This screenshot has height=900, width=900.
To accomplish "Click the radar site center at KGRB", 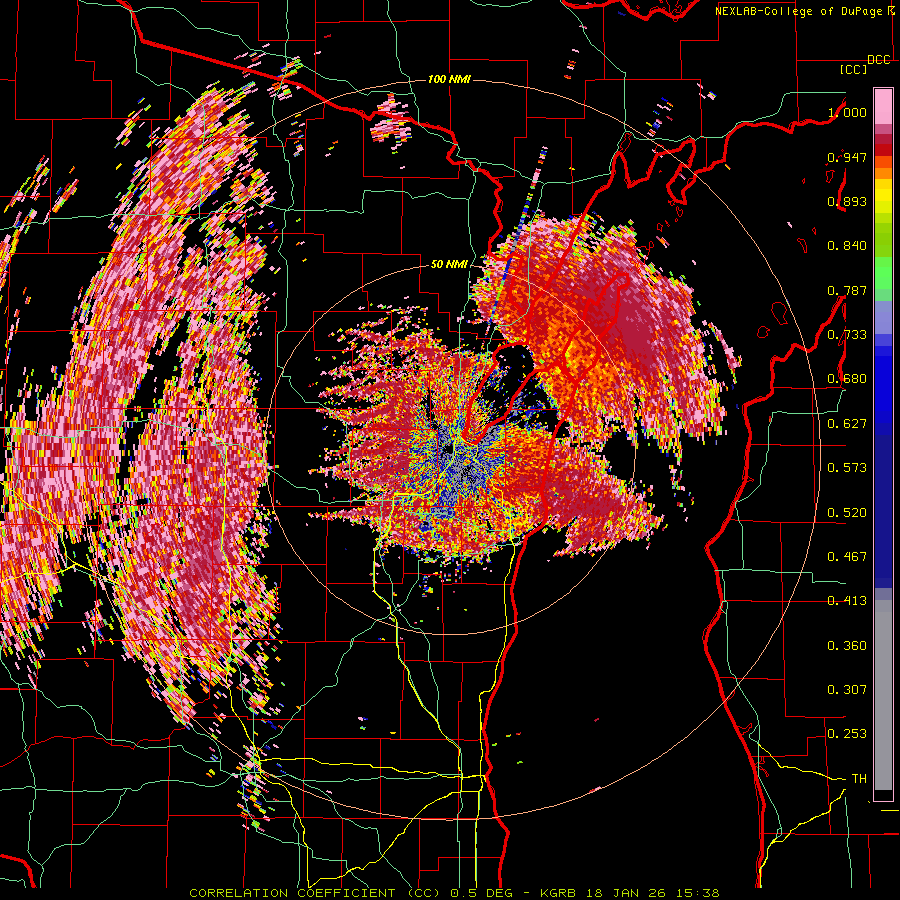I will (449, 449).
